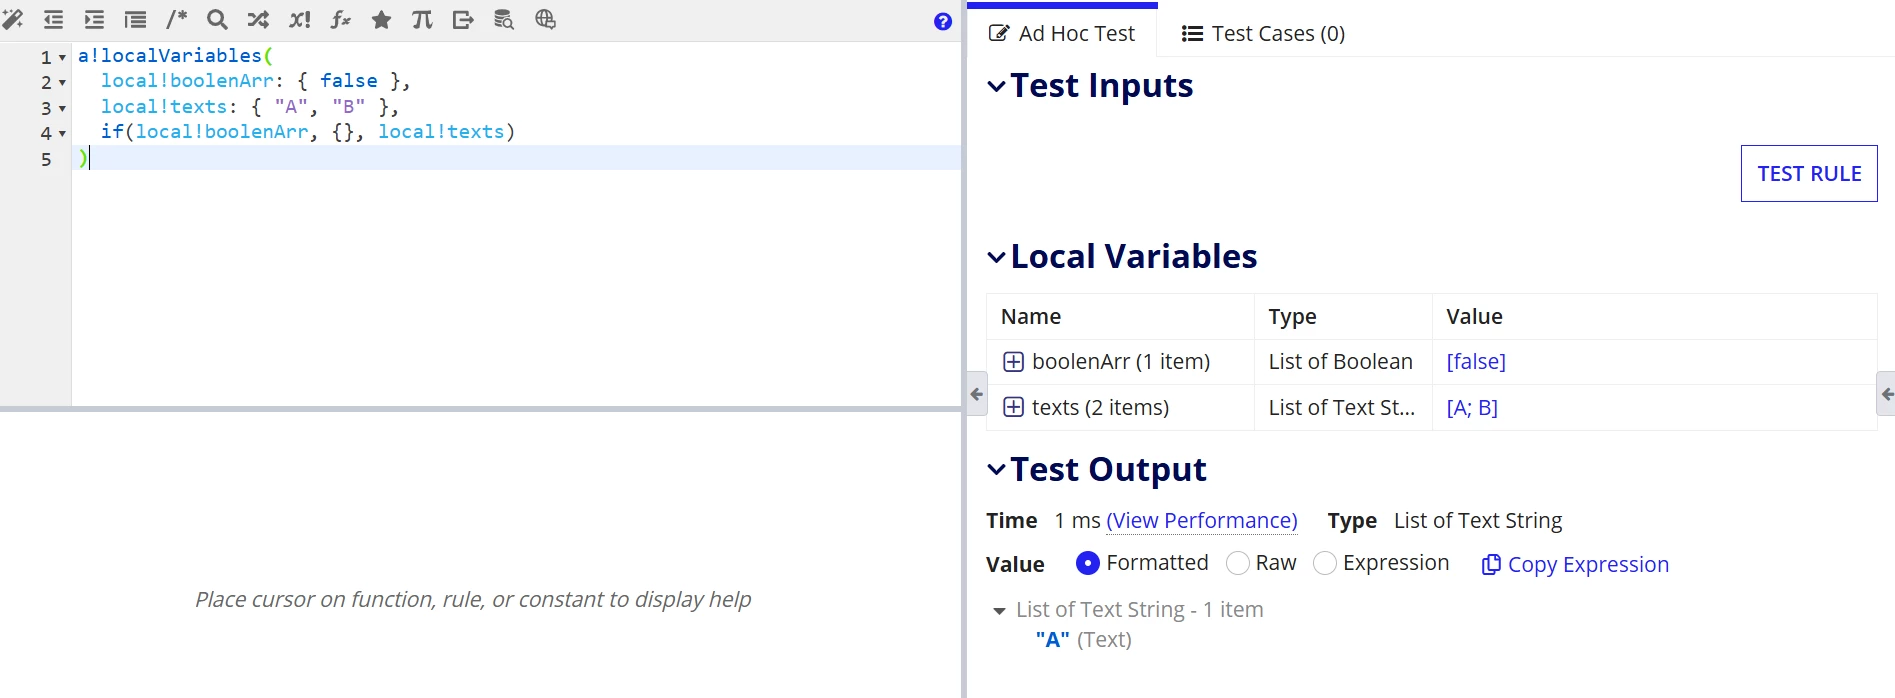Expand the texts variable row
This screenshot has height=698, width=1895.
pyautogui.click(x=1013, y=407)
